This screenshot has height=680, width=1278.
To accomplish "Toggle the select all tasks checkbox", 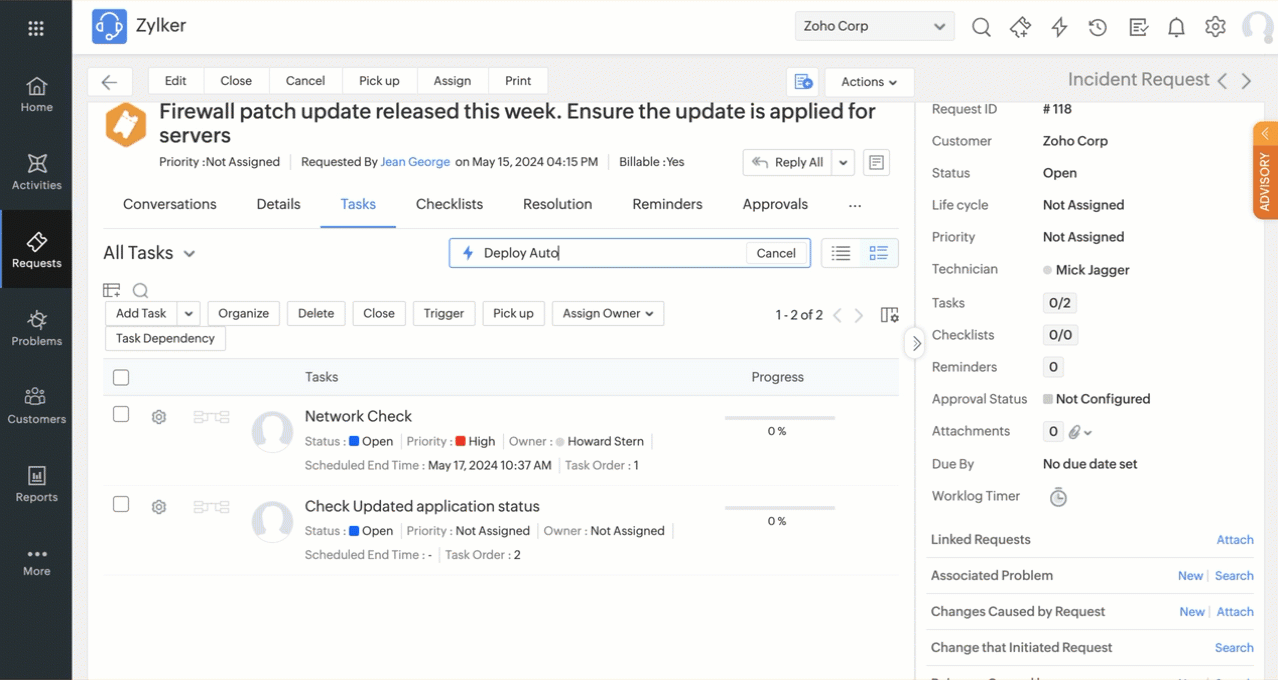I will [x=121, y=377].
